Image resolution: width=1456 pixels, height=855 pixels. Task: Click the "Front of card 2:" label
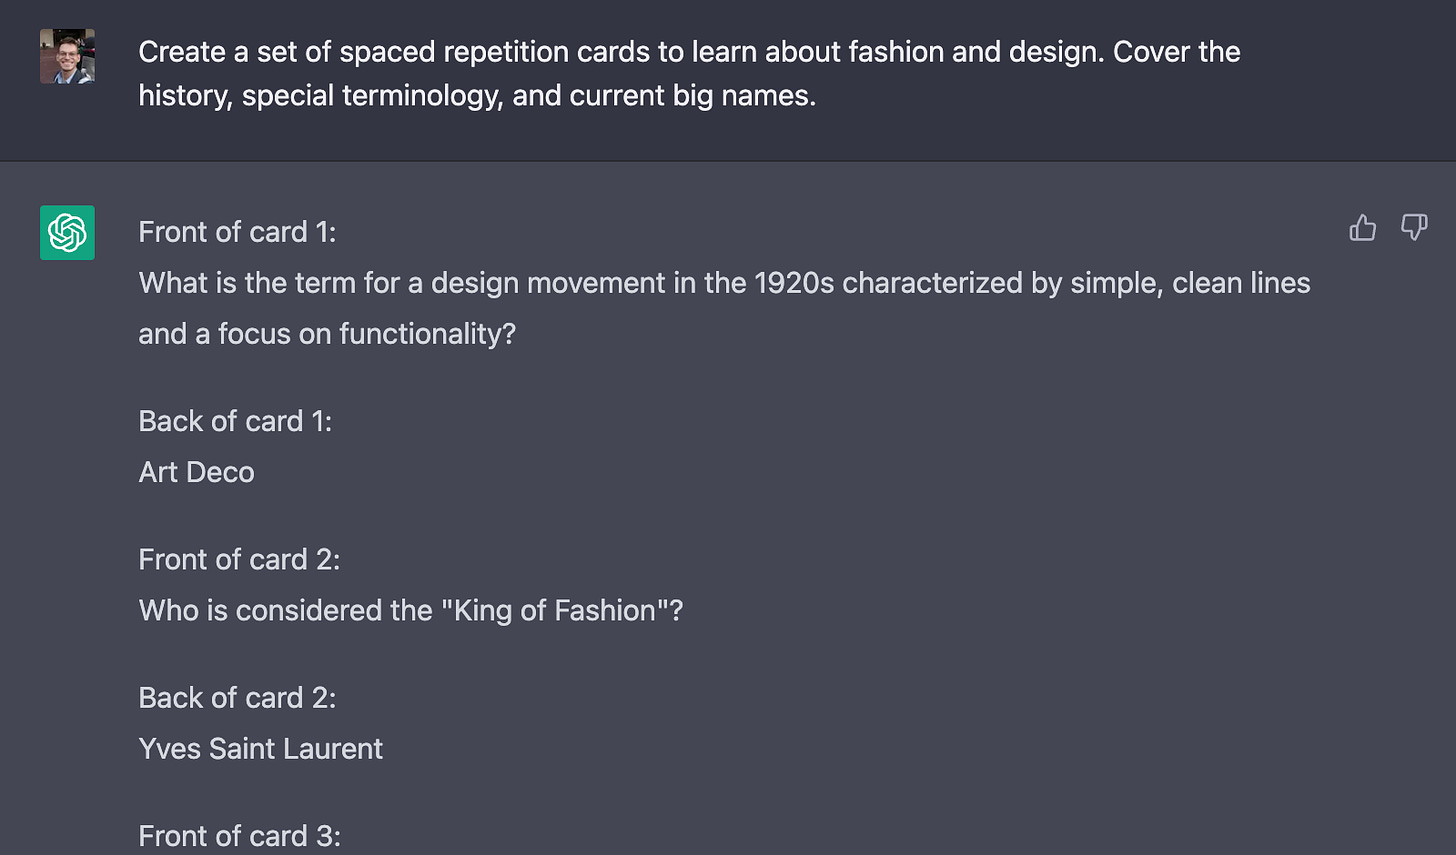239,560
